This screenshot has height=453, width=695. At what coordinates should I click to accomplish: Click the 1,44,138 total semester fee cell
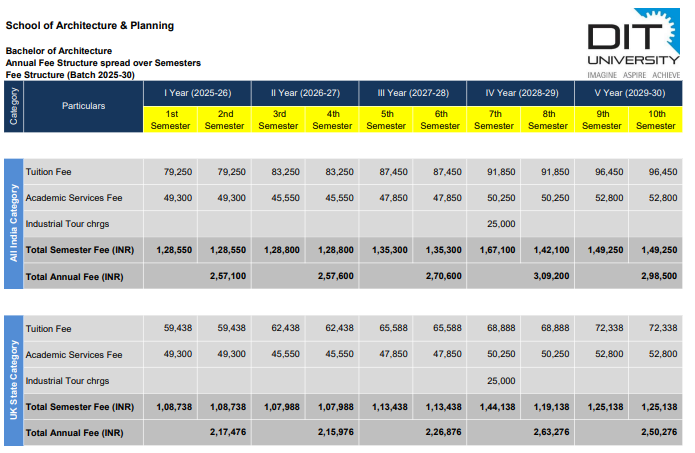click(x=495, y=407)
